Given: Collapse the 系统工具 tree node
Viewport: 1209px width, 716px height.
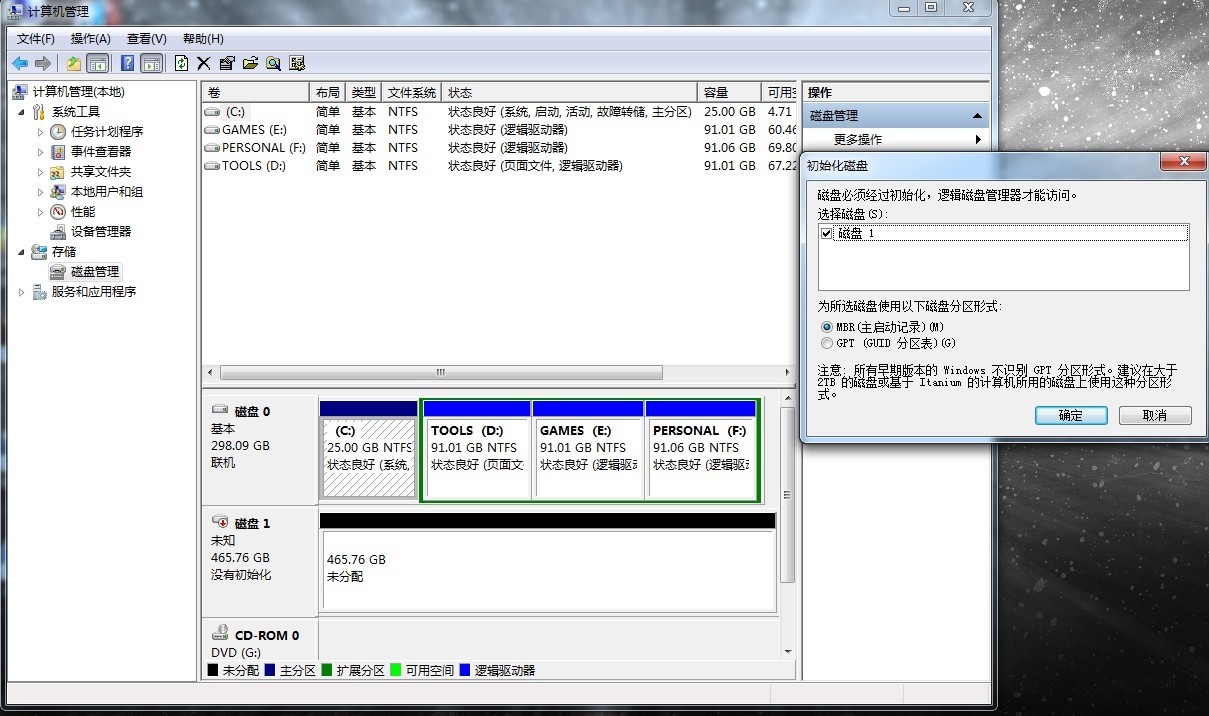Looking at the screenshot, I should 22,112.
